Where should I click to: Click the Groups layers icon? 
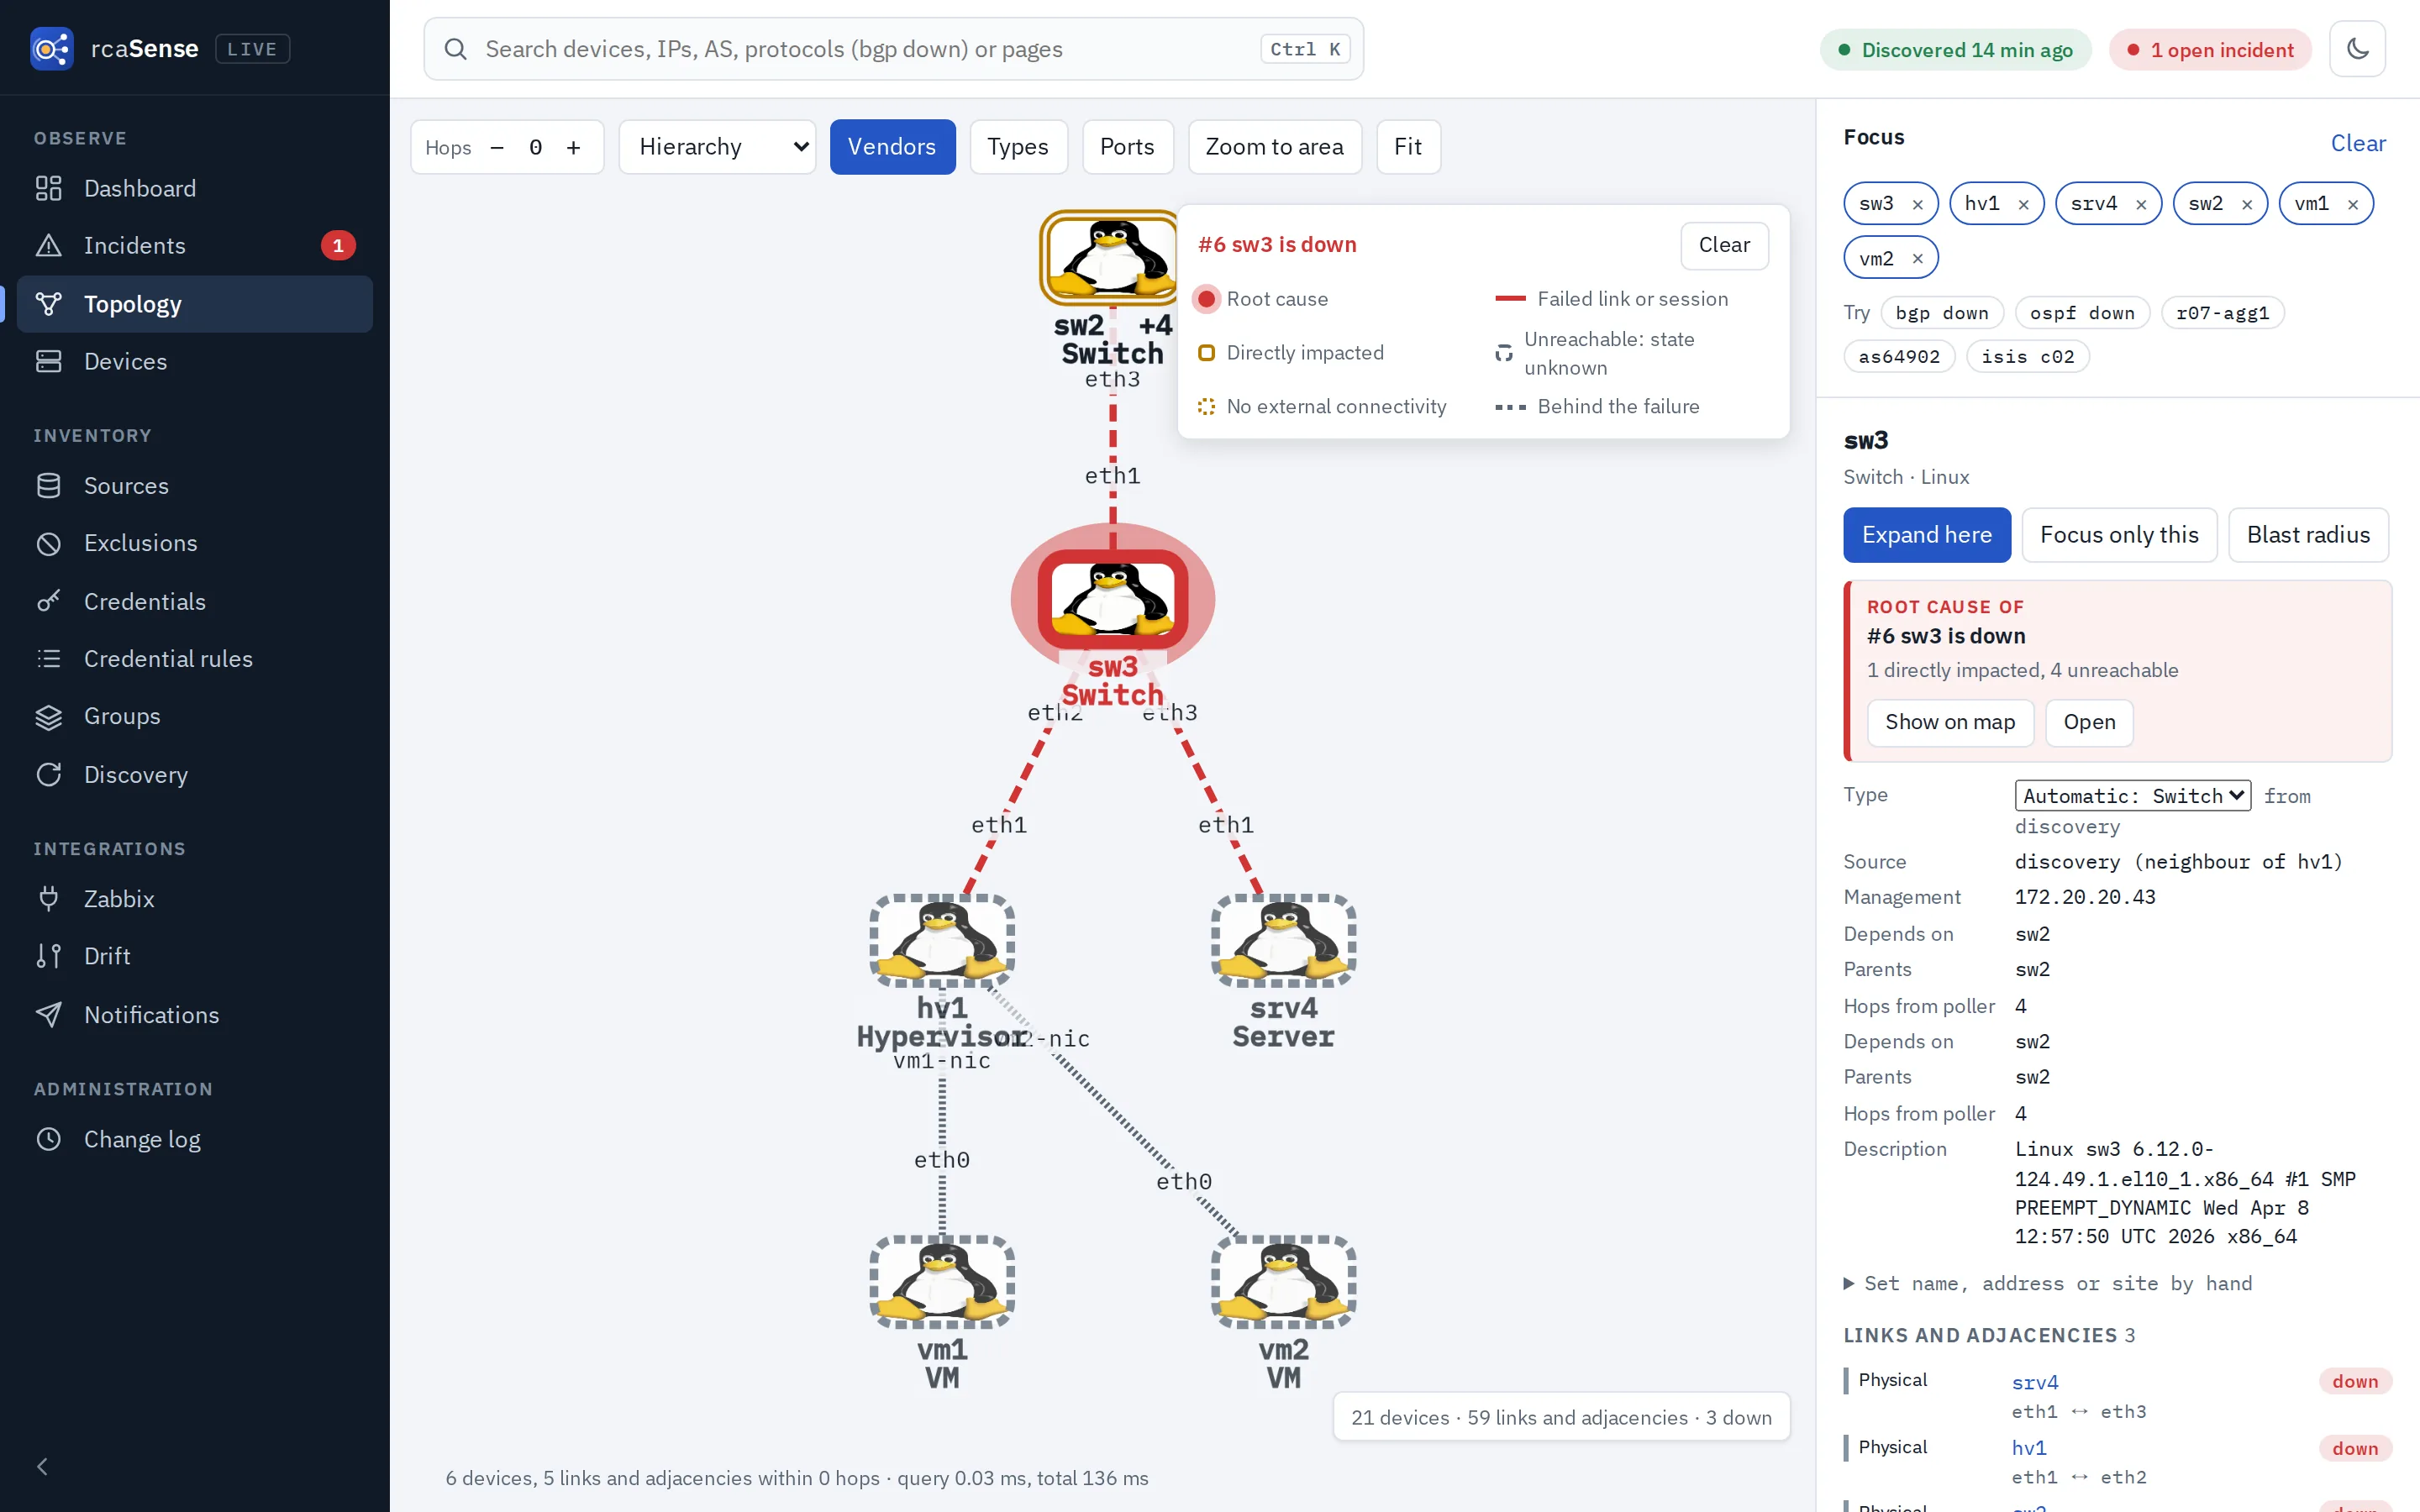tap(48, 717)
